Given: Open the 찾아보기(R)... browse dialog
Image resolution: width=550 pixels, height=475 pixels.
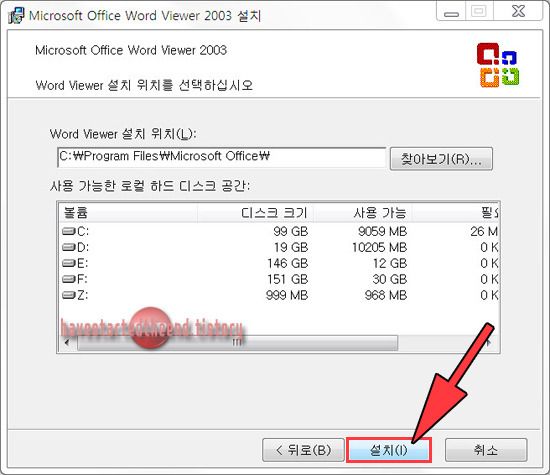Looking at the screenshot, I should 441,159.
